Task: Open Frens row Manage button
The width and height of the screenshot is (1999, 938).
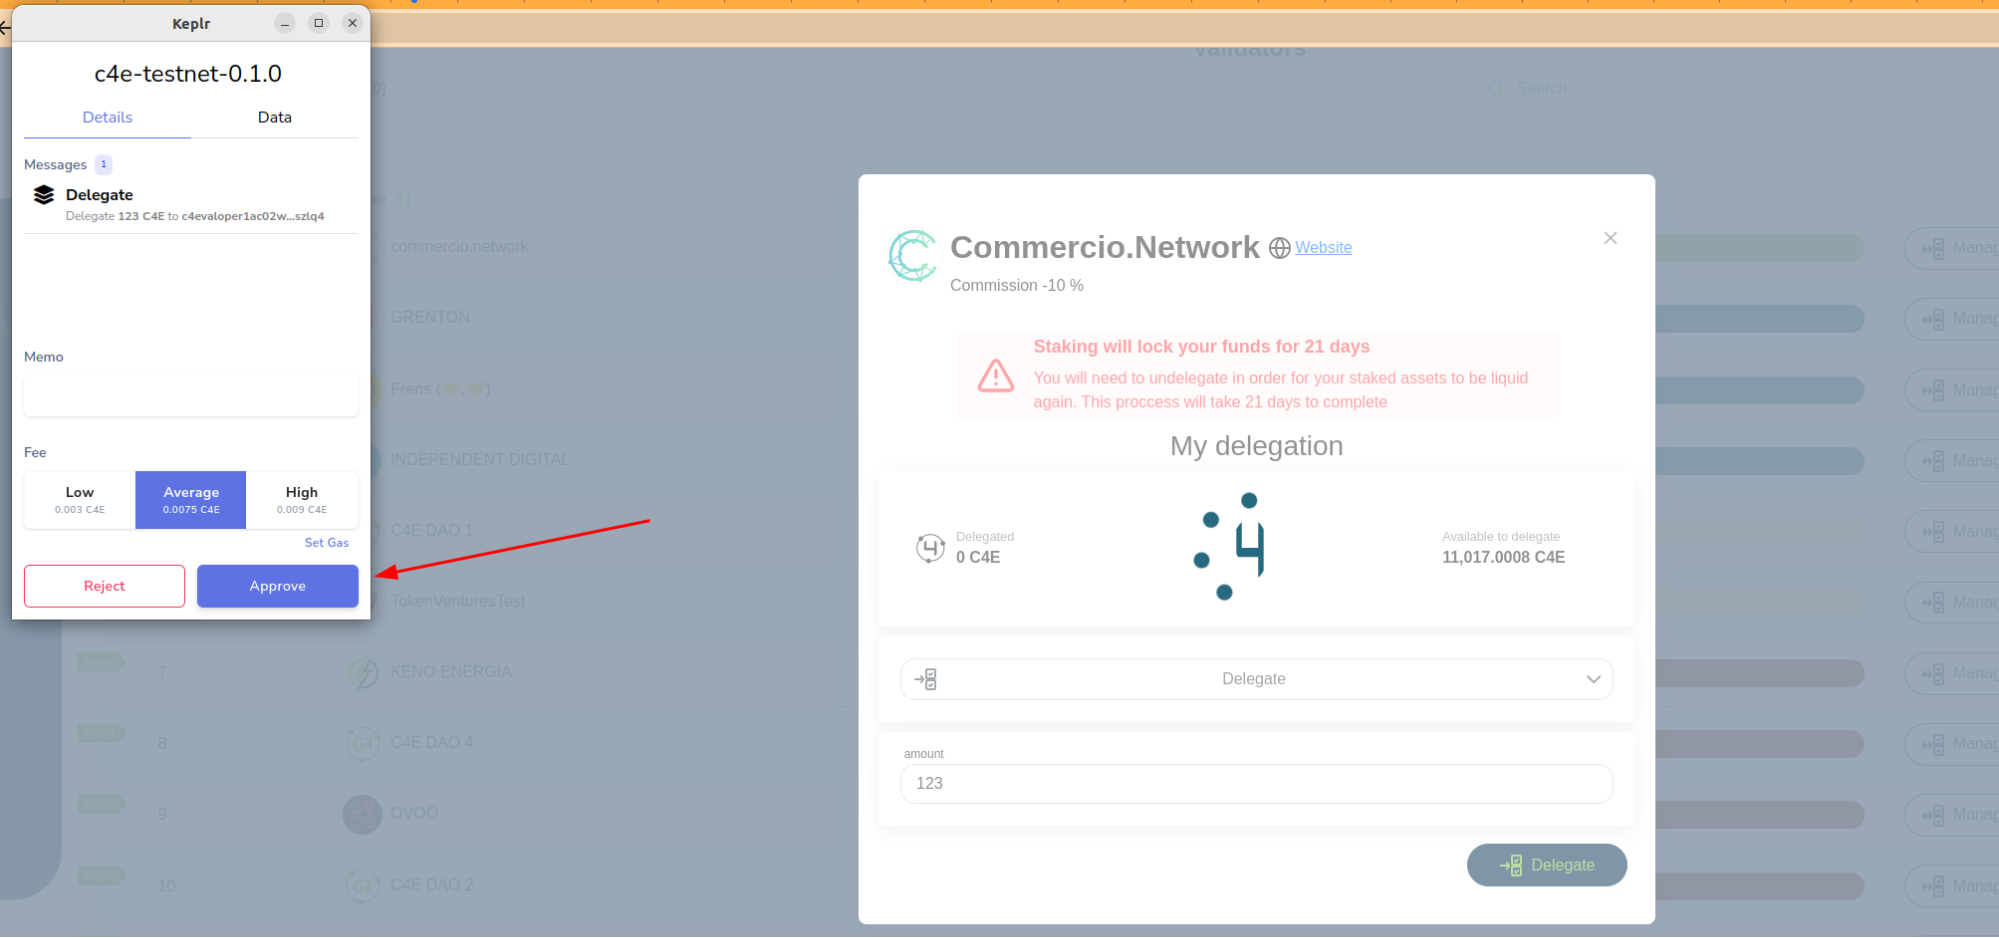Action: point(1952,390)
